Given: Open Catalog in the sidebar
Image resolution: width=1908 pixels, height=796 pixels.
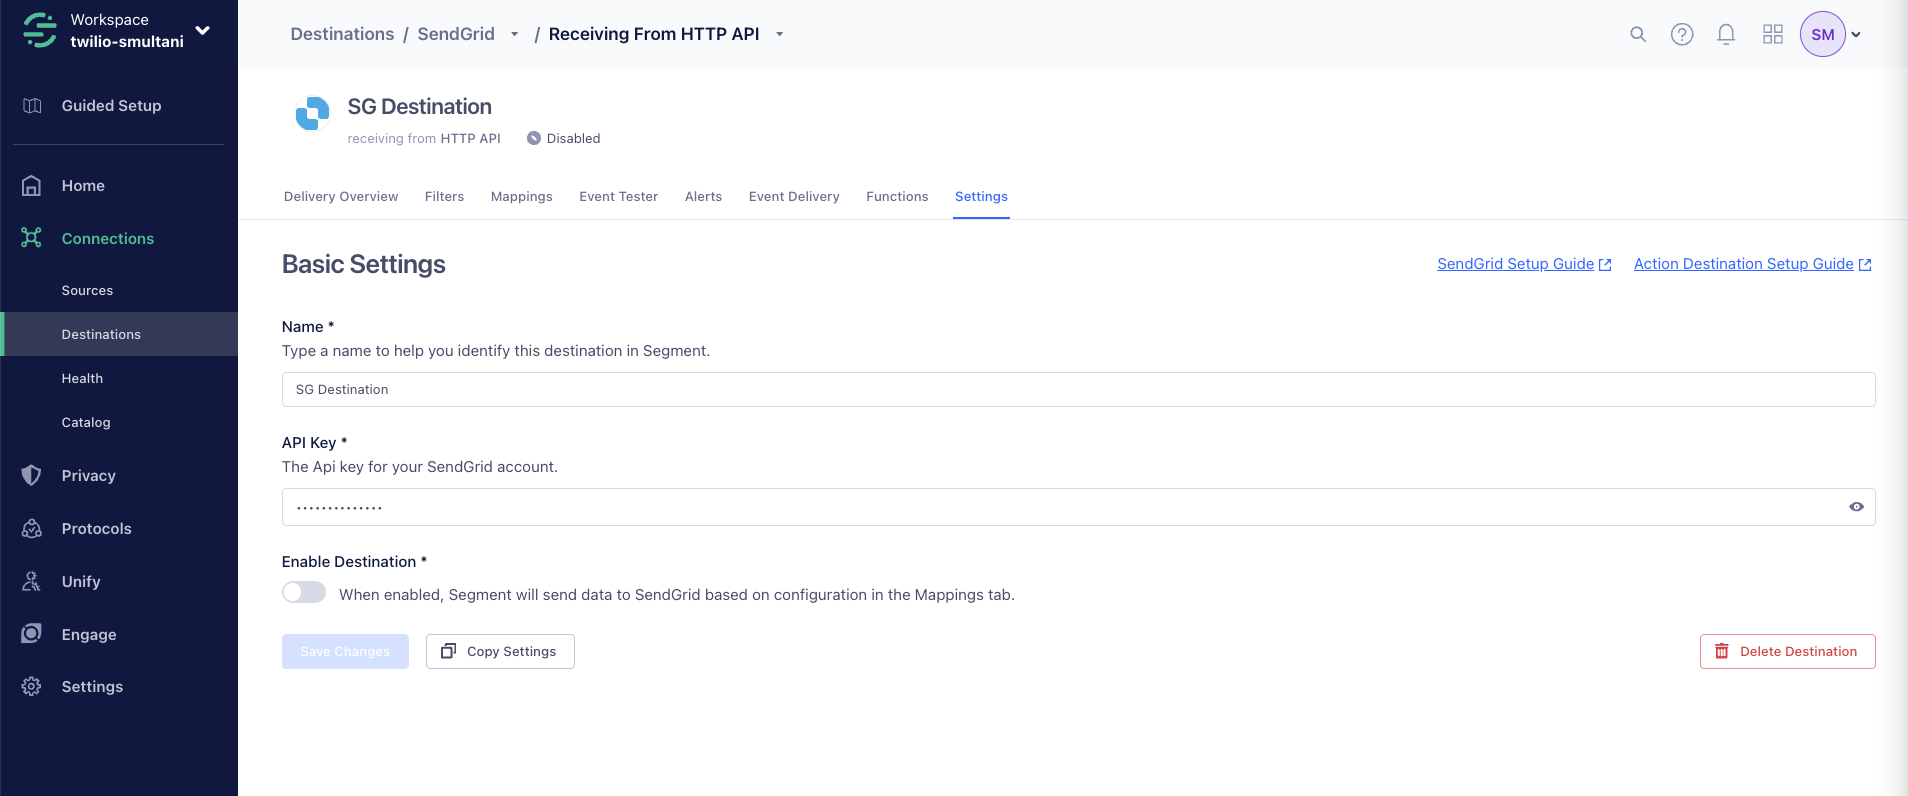Looking at the screenshot, I should point(86,423).
